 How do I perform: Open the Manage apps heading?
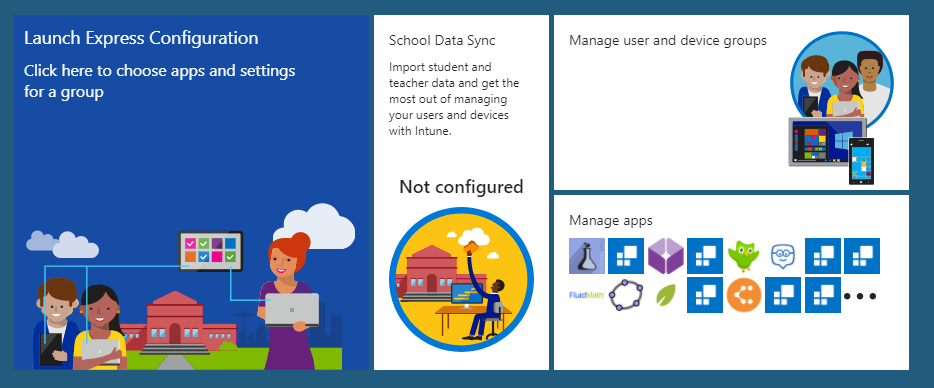pyautogui.click(x=611, y=221)
